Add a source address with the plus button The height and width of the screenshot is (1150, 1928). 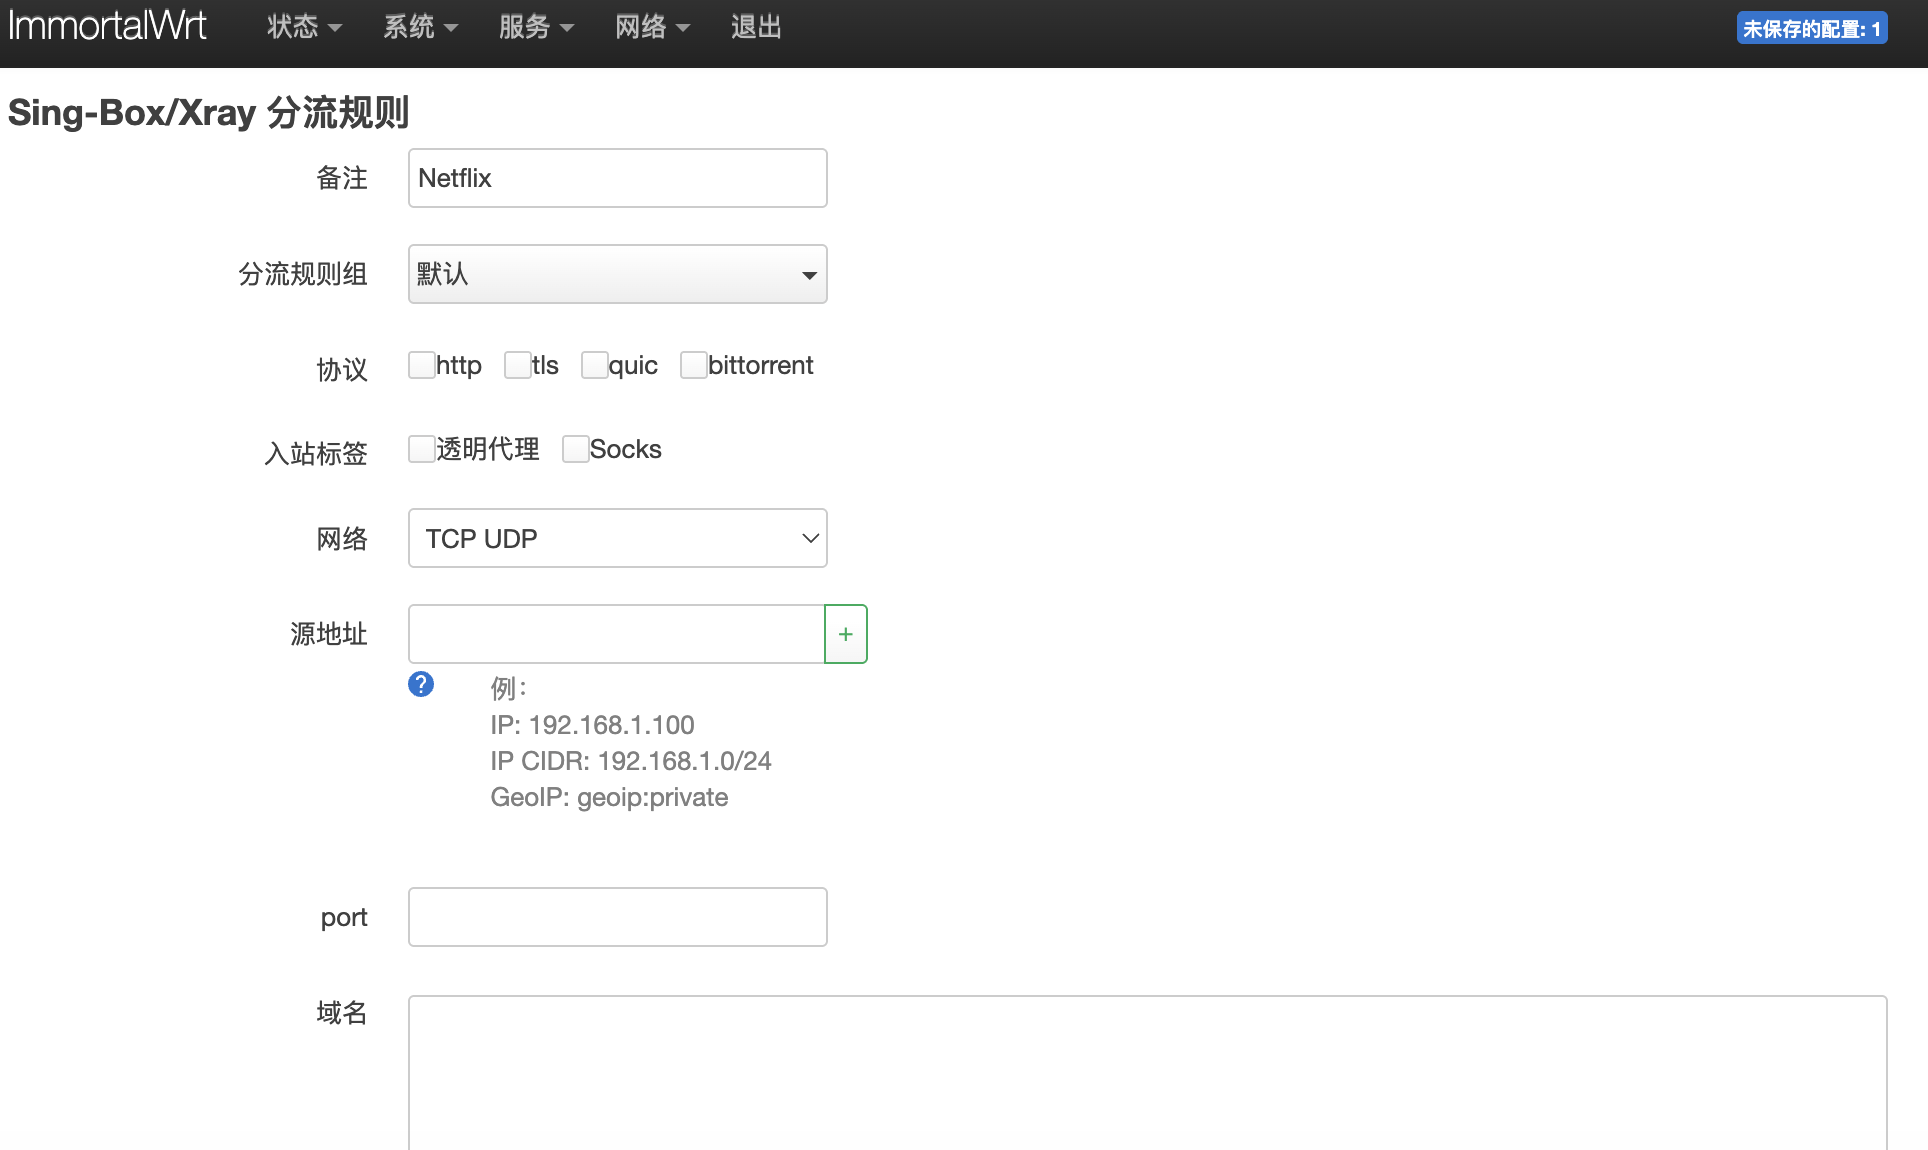(x=846, y=634)
